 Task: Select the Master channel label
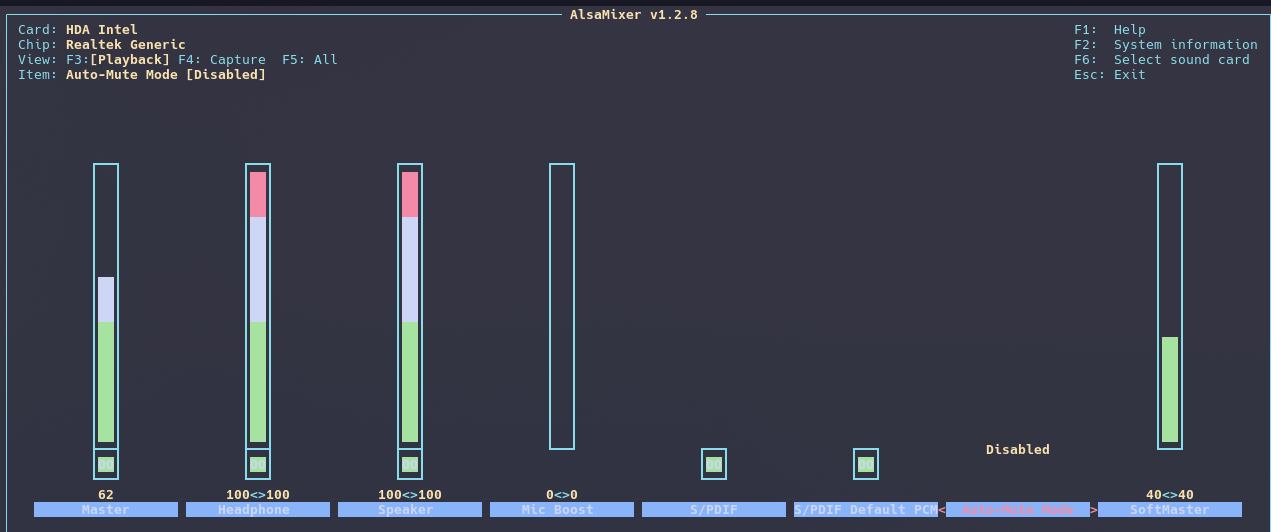pyautogui.click(x=106, y=510)
